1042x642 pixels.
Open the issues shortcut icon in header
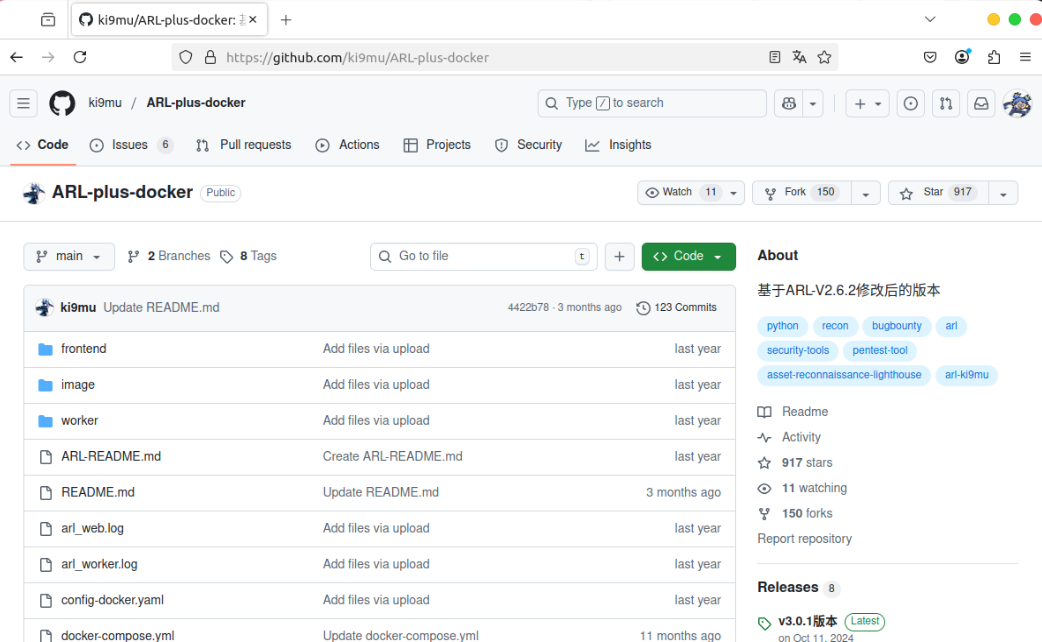910,103
